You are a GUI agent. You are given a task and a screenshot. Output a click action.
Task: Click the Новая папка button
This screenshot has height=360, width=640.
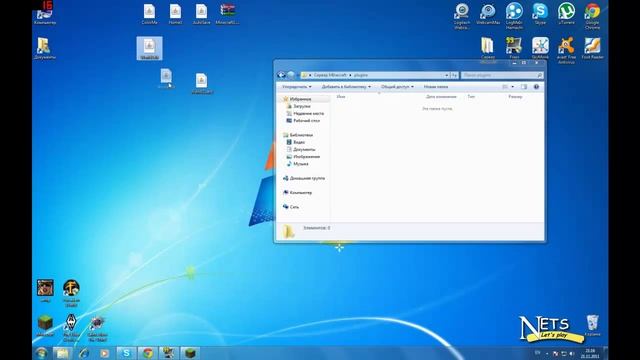[436, 87]
